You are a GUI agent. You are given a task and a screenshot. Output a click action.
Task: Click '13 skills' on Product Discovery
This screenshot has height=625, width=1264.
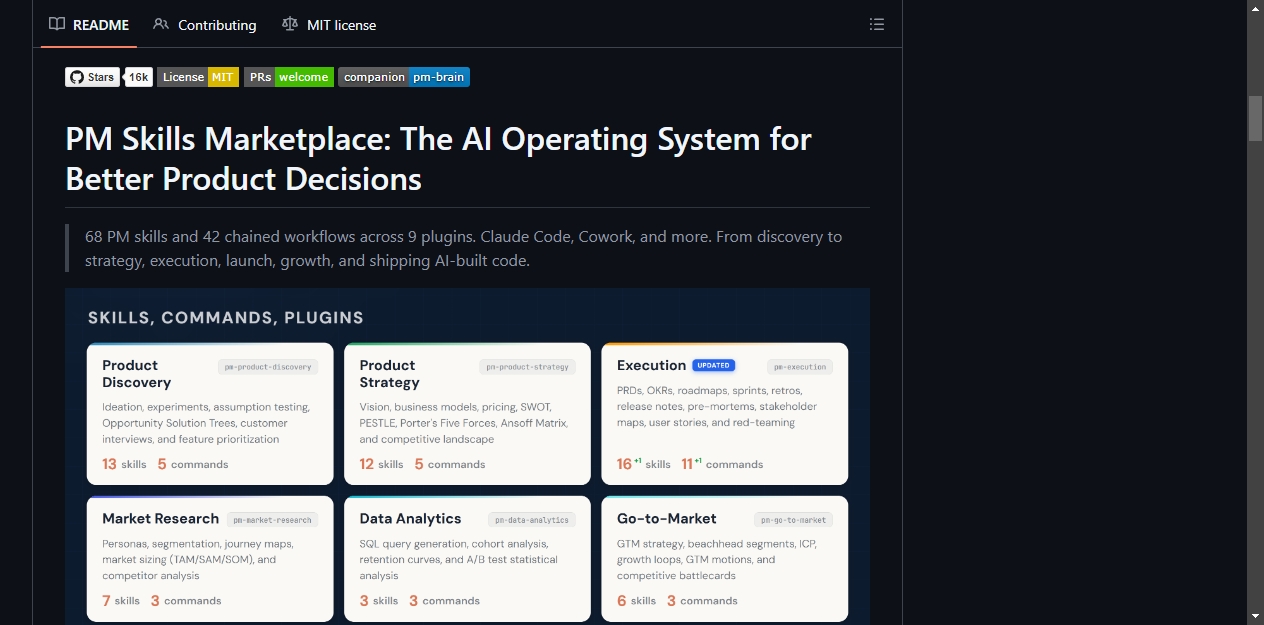pyautogui.click(x=124, y=464)
